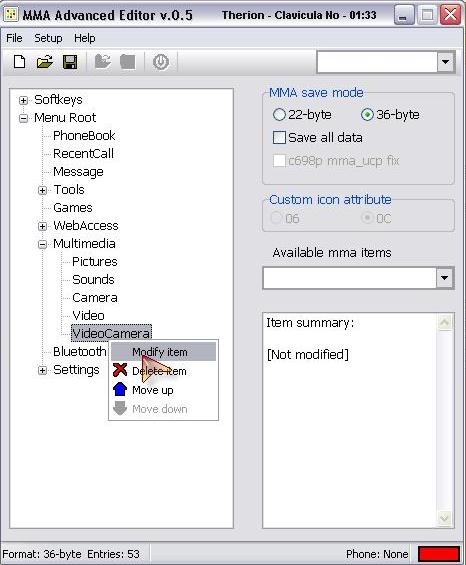This screenshot has height=565, width=466.
Task: Open the Help menu
Action: click(85, 38)
